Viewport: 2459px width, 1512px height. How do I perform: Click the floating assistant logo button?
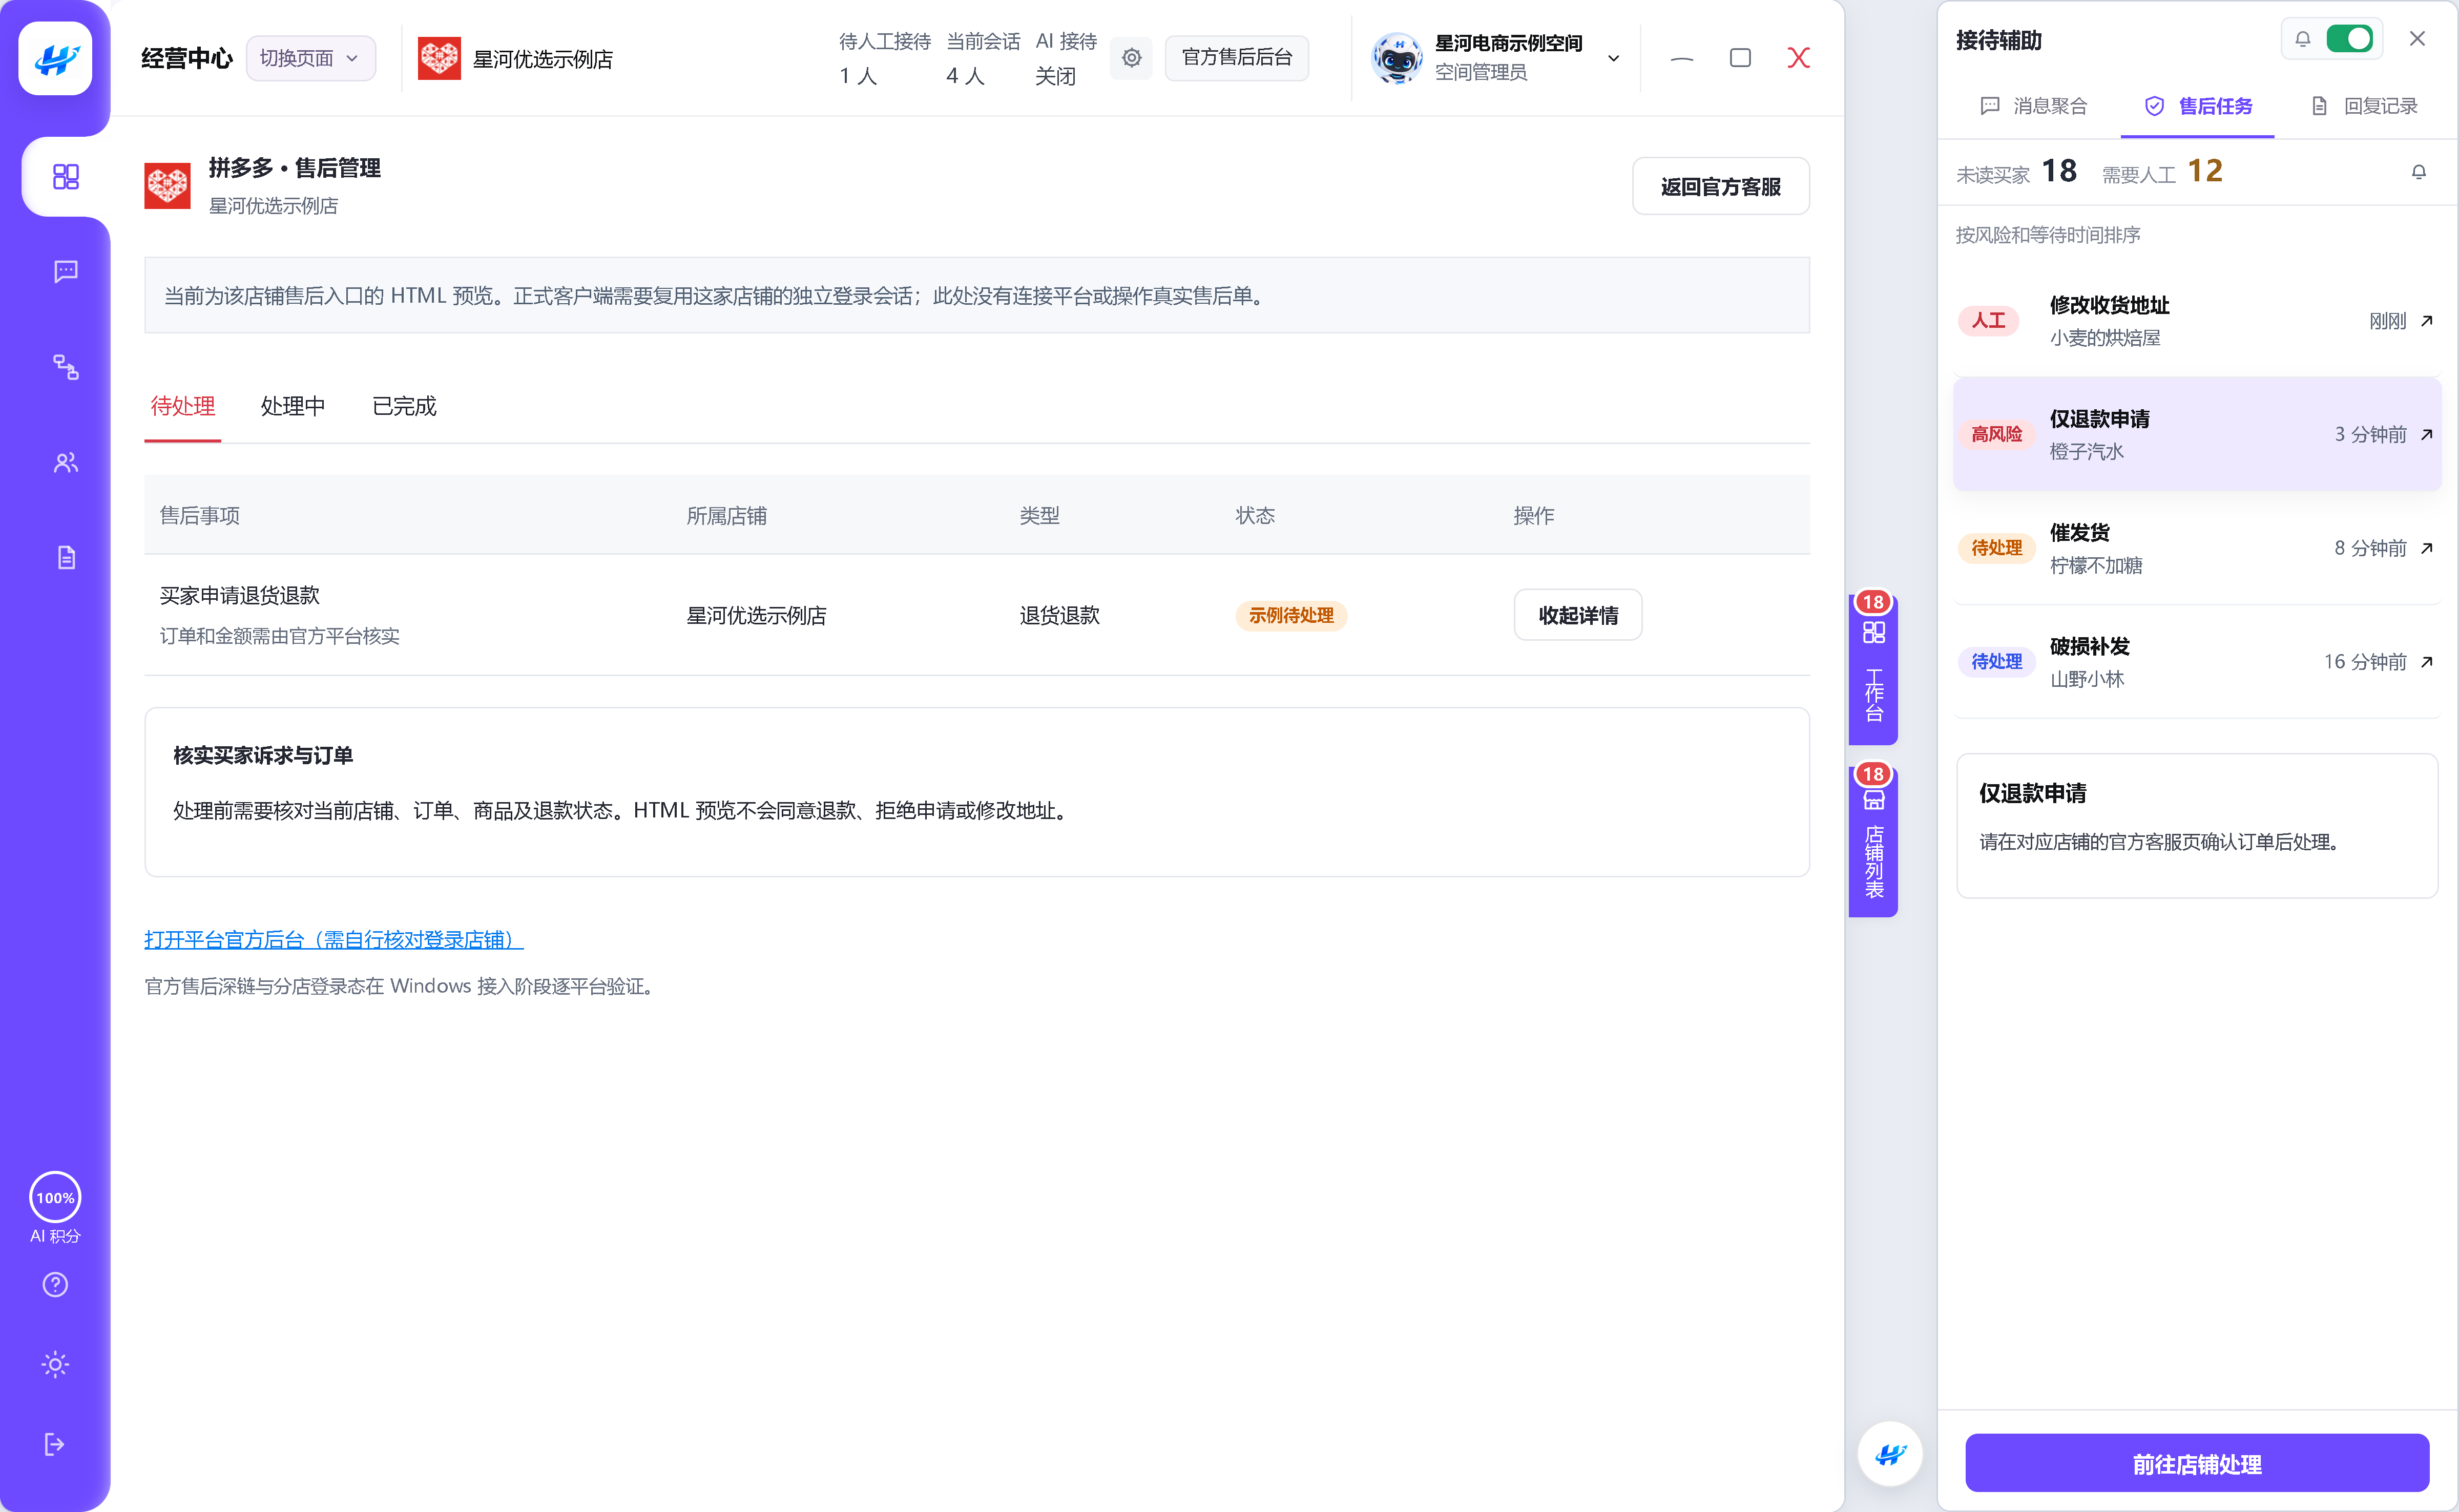1890,1454
